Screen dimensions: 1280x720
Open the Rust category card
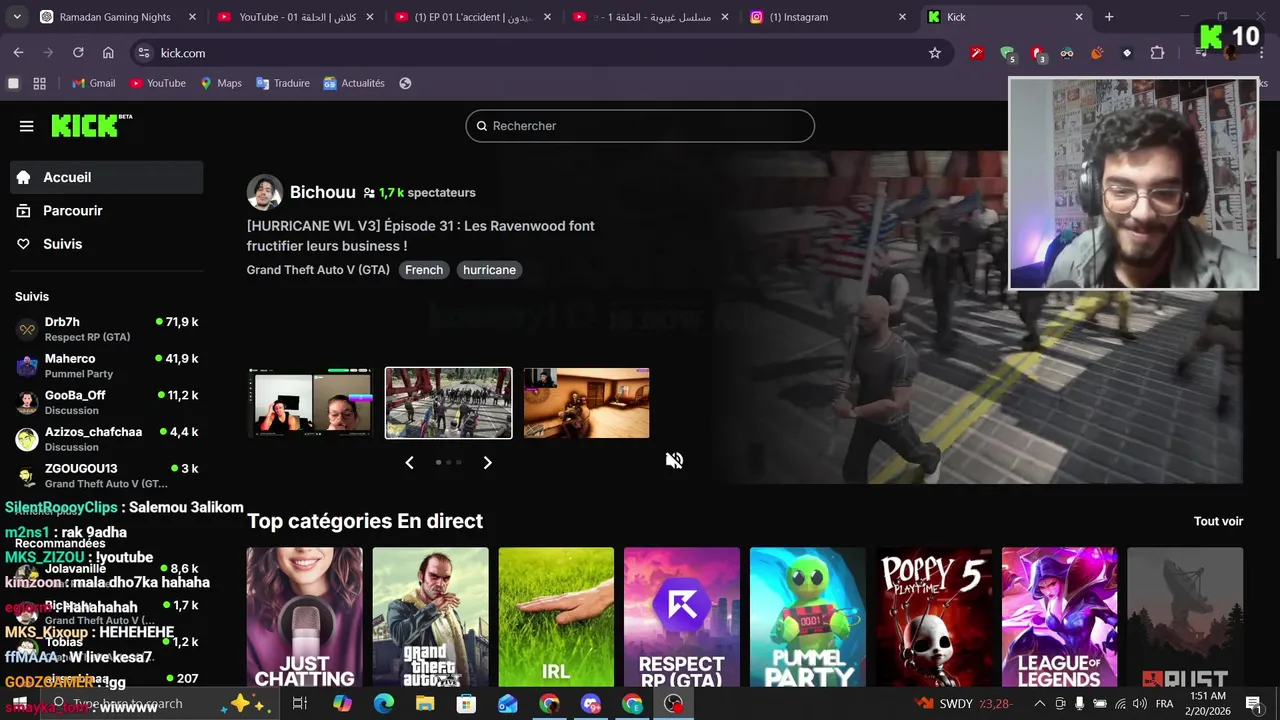coord(1185,617)
